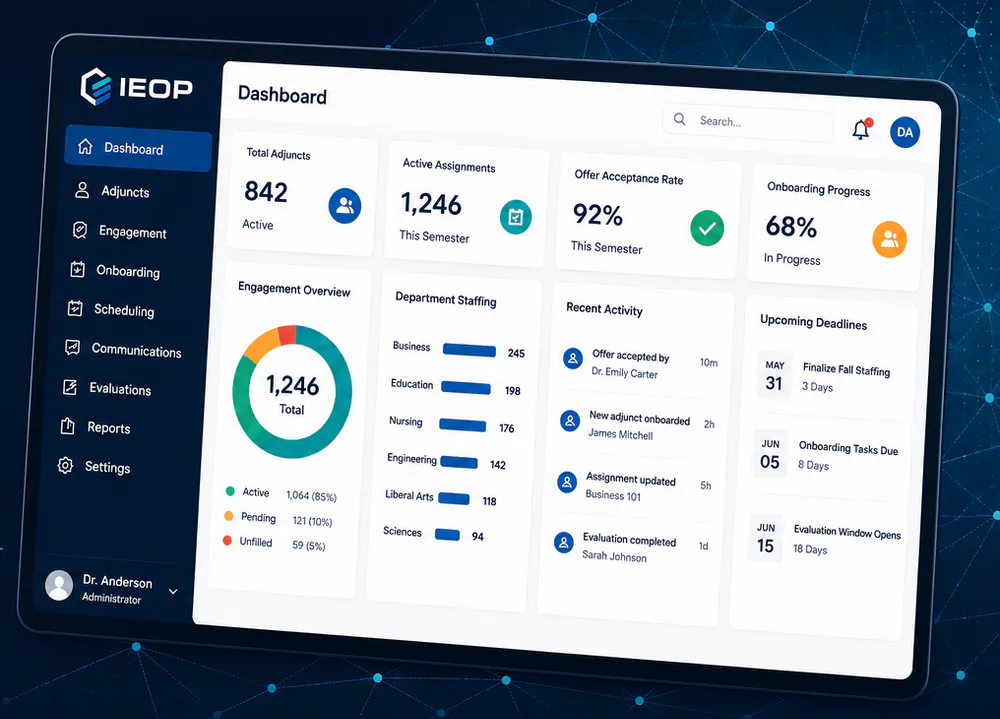Click the search magnifier icon
The height and width of the screenshot is (719, 1000).
(x=680, y=119)
